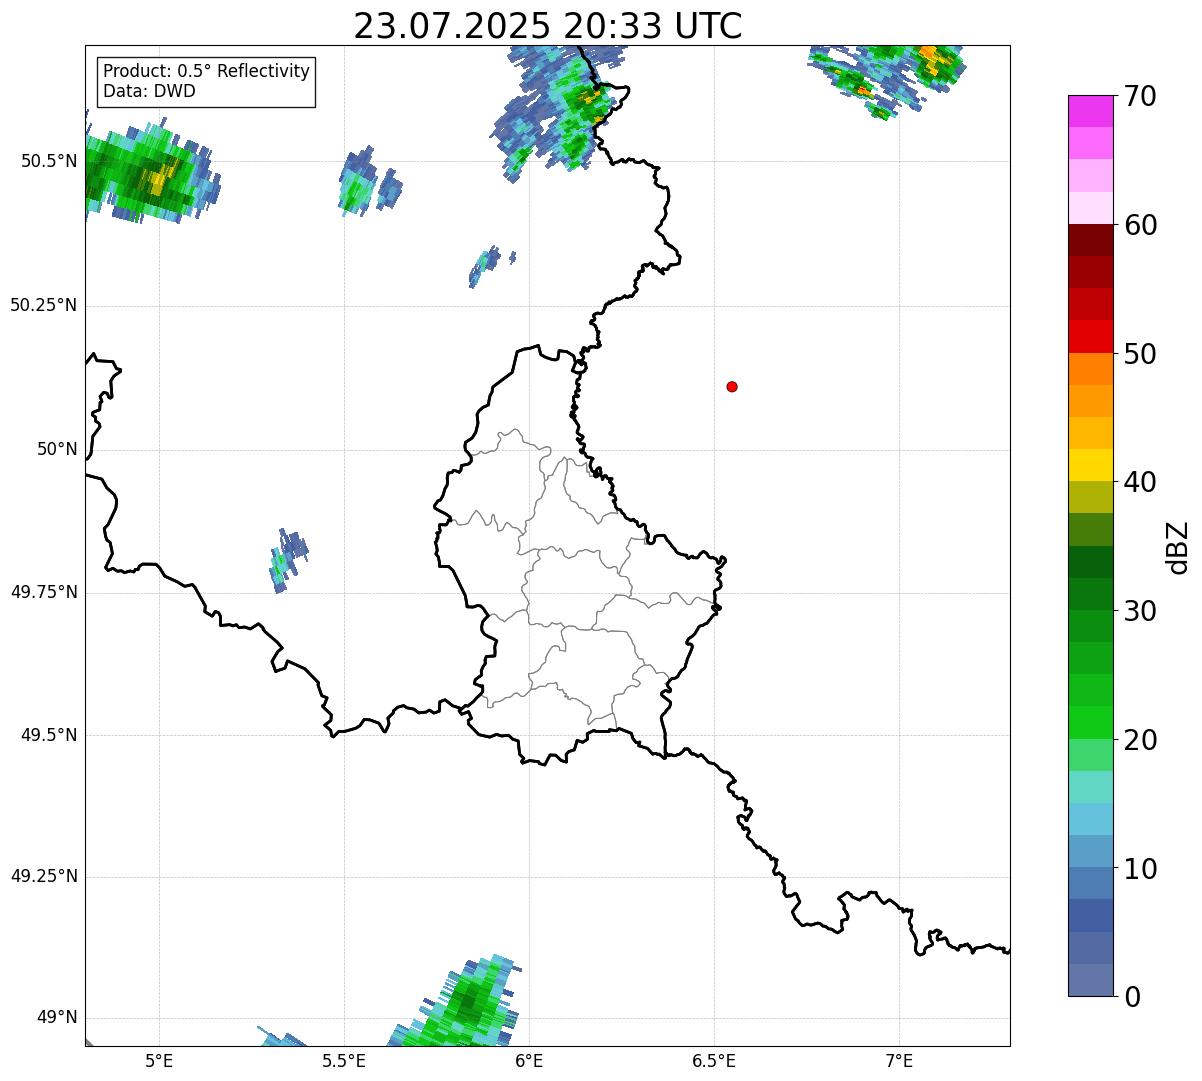Viewport: 1202px width, 1081px height.
Task: Click the tiny radar echo near 50.3°N 5.9°E
Action: click(490, 265)
